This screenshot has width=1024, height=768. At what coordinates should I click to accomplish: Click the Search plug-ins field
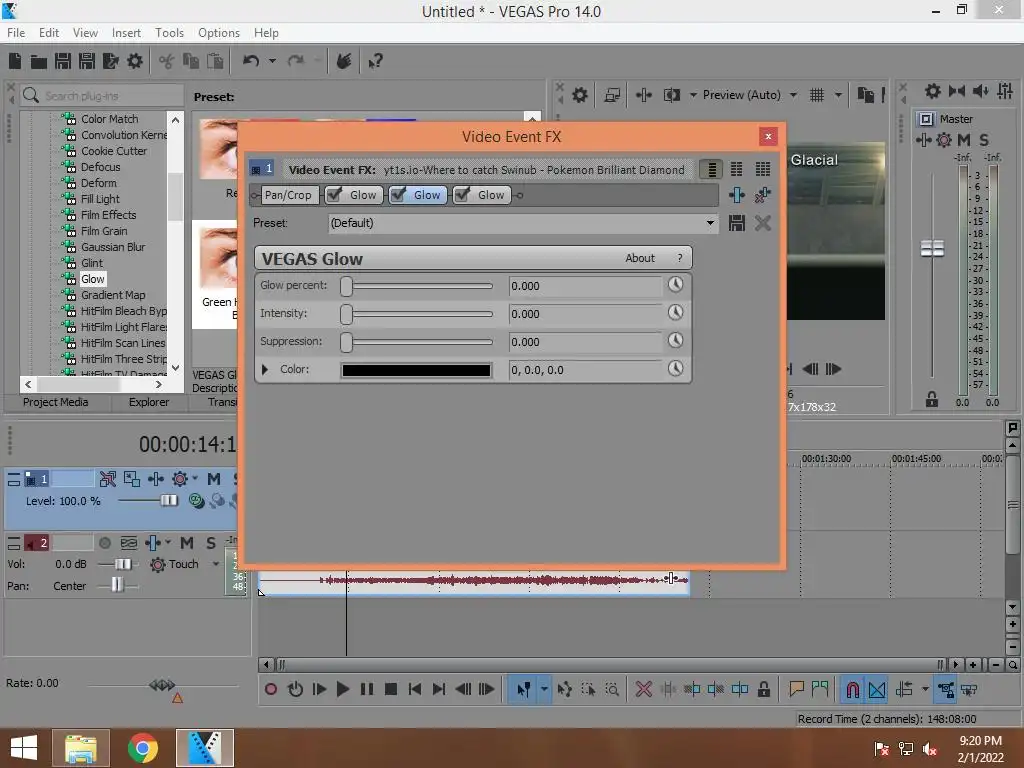click(x=102, y=96)
